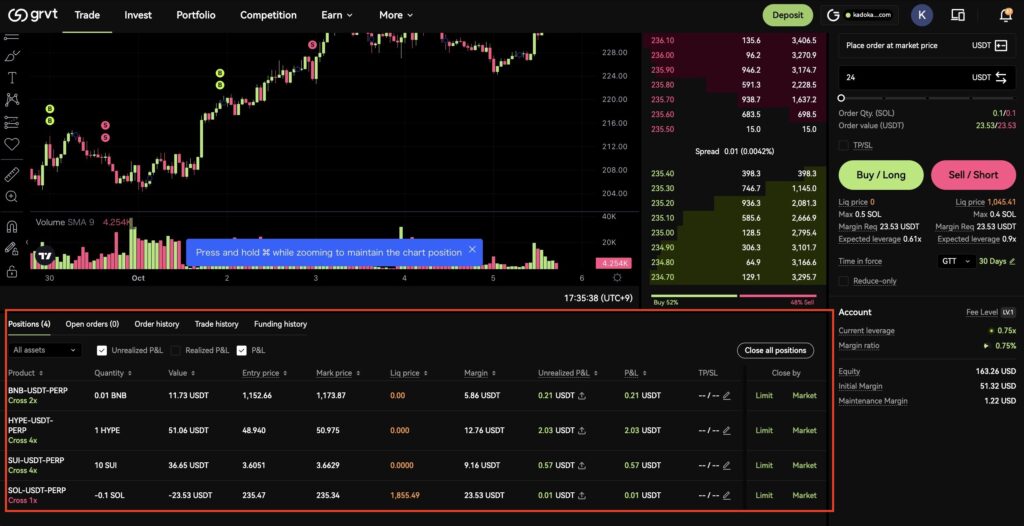Expand the Earn menu in top navigation
Viewport: 1024px width, 526px height.
337,15
